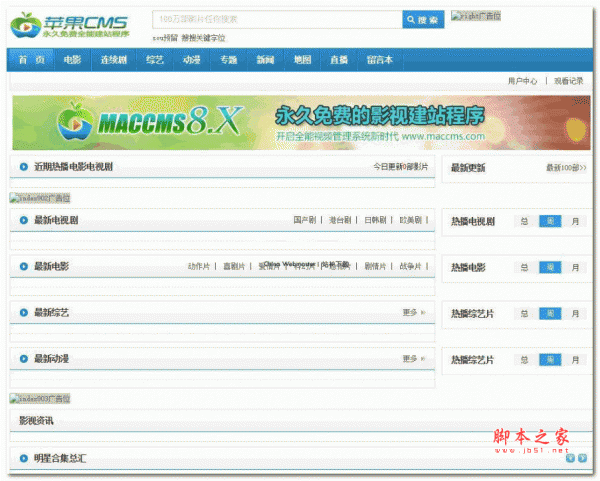The height and width of the screenshot is (481, 600).
Task: Switch 热播电影 ranking to 月
Action: (575, 267)
